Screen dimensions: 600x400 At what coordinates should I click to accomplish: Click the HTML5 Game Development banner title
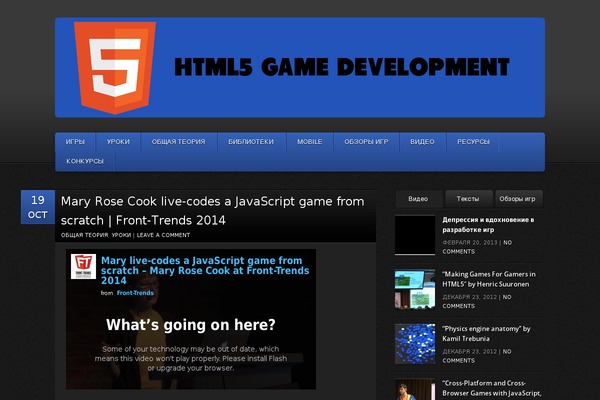342,67
